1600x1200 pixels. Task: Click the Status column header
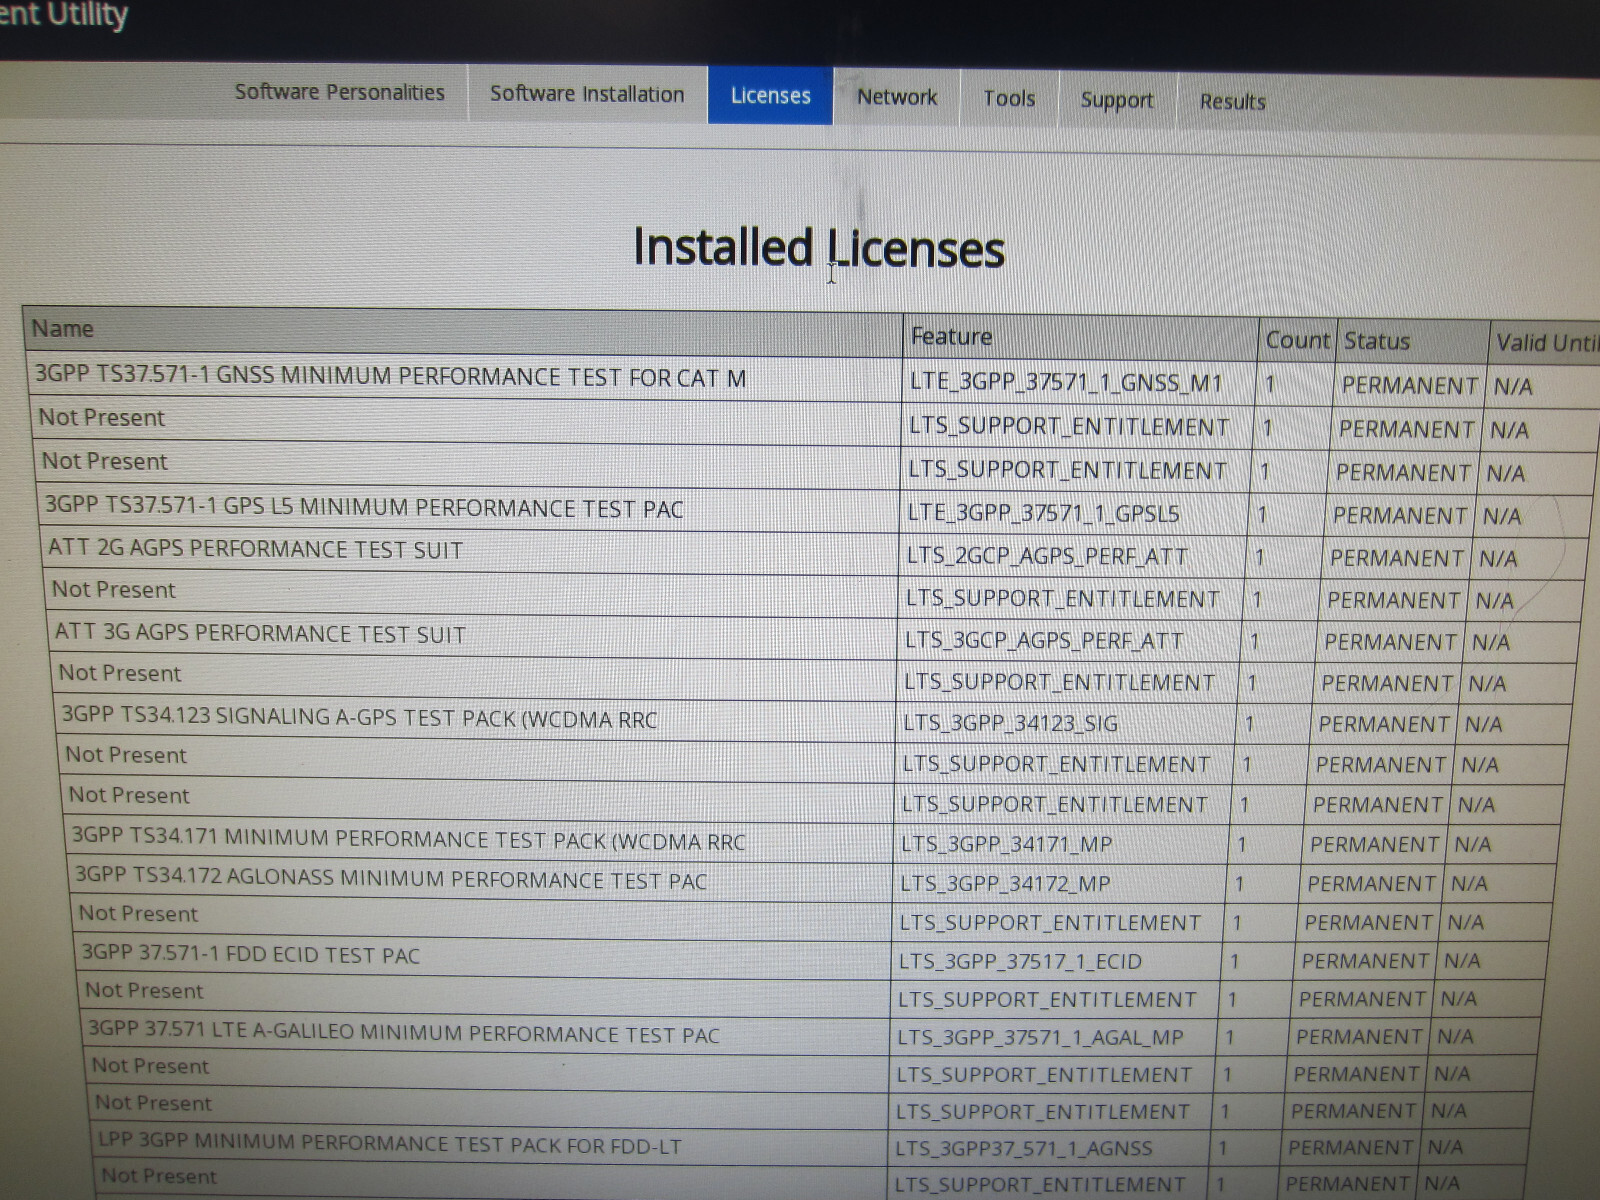coord(1412,341)
